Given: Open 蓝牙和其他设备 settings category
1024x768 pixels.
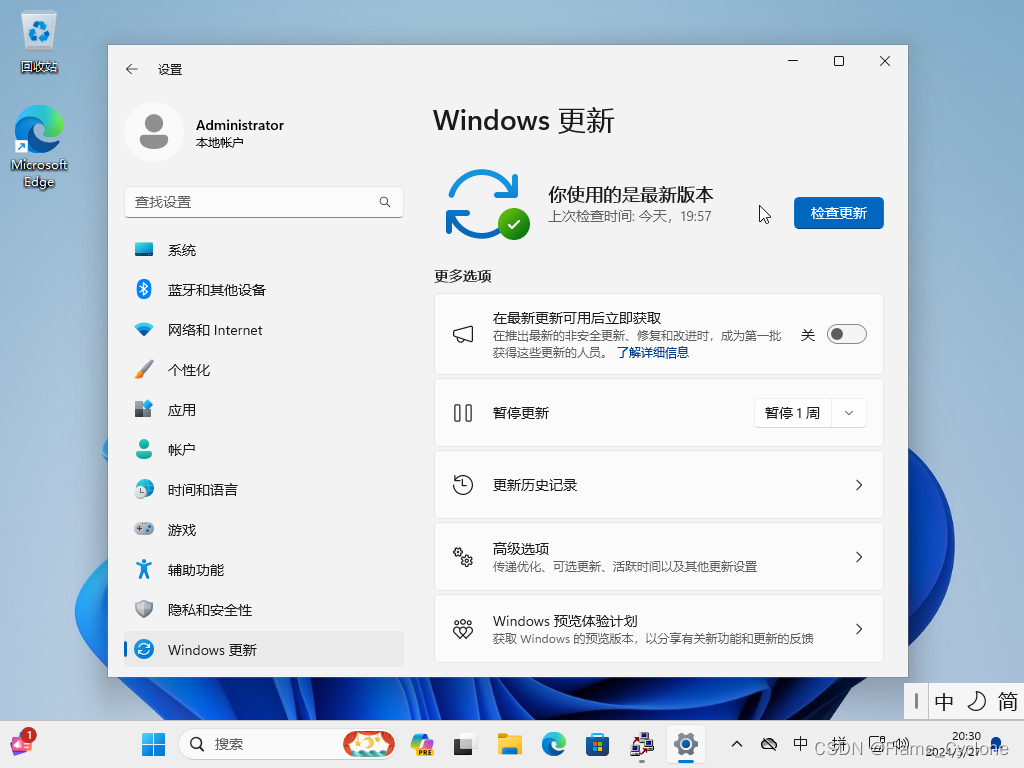Looking at the screenshot, I should [x=264, y=290].
